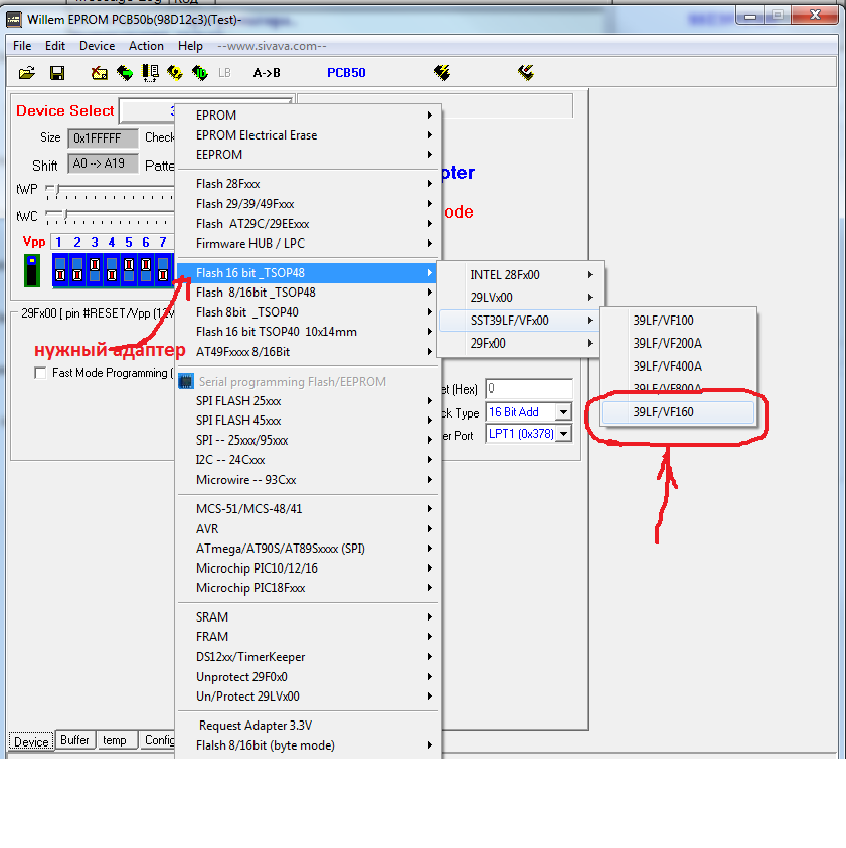Toggle the Vpp jumper switch

coord(32,270)
